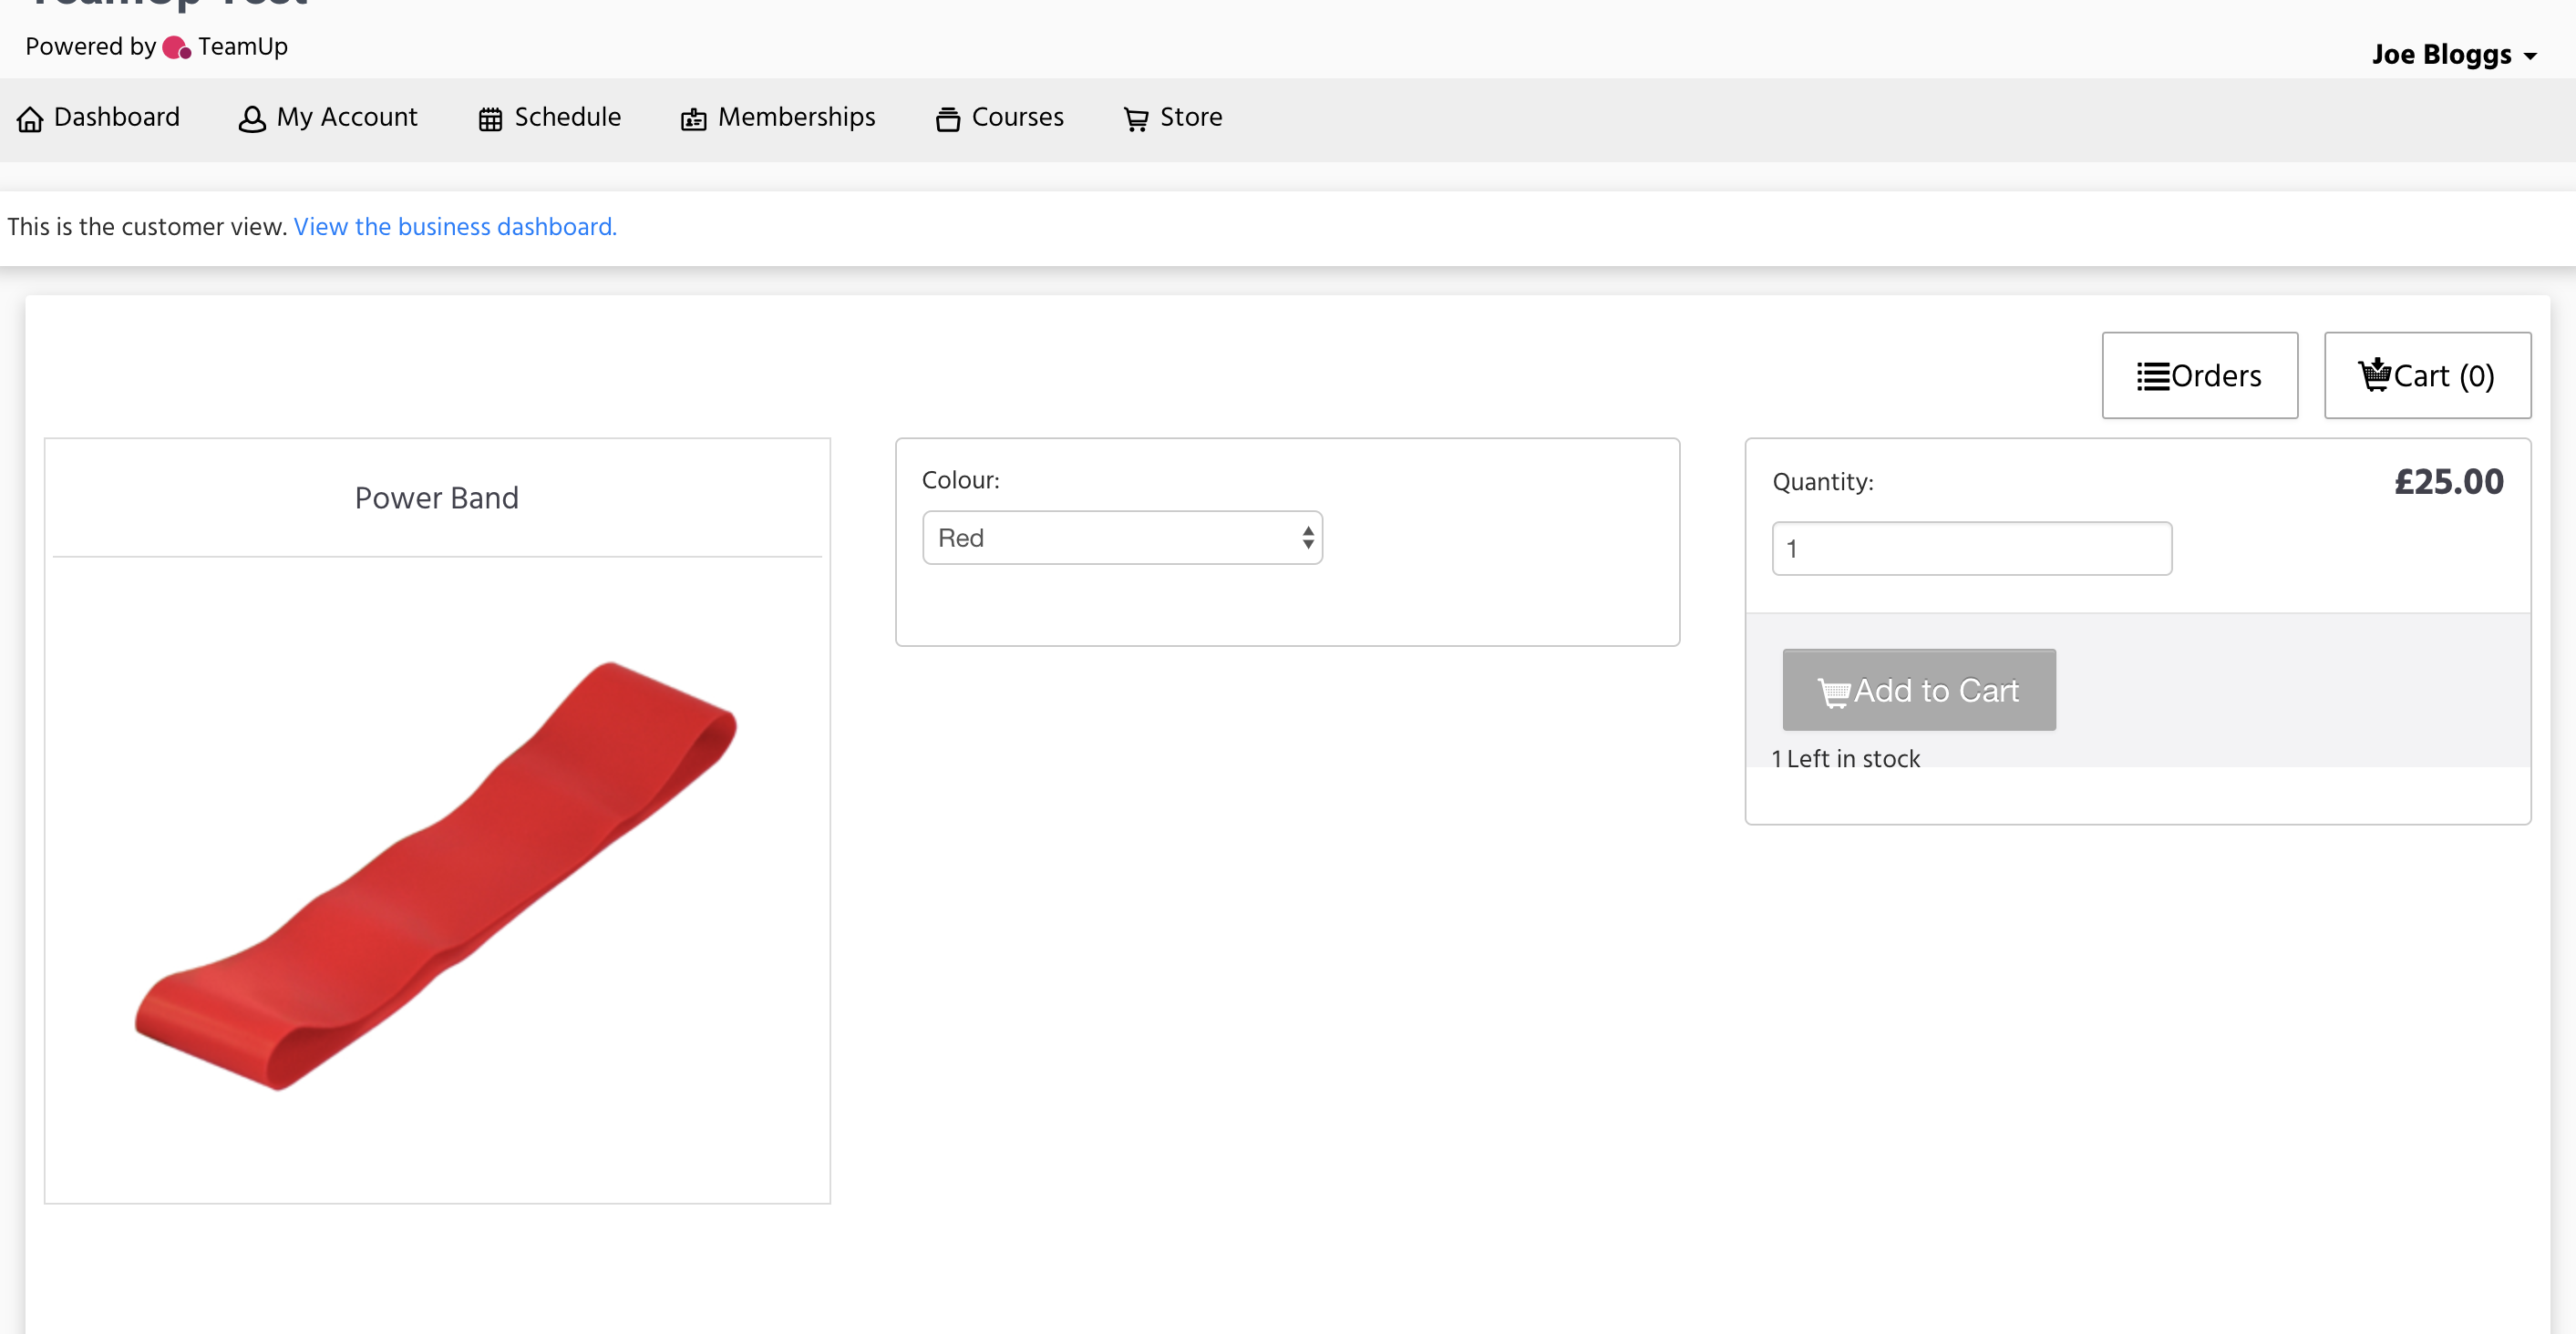Click the Store shopping cart icon
The width and height of the screenshot is (2576, 1334).
tap(1136, 119)
